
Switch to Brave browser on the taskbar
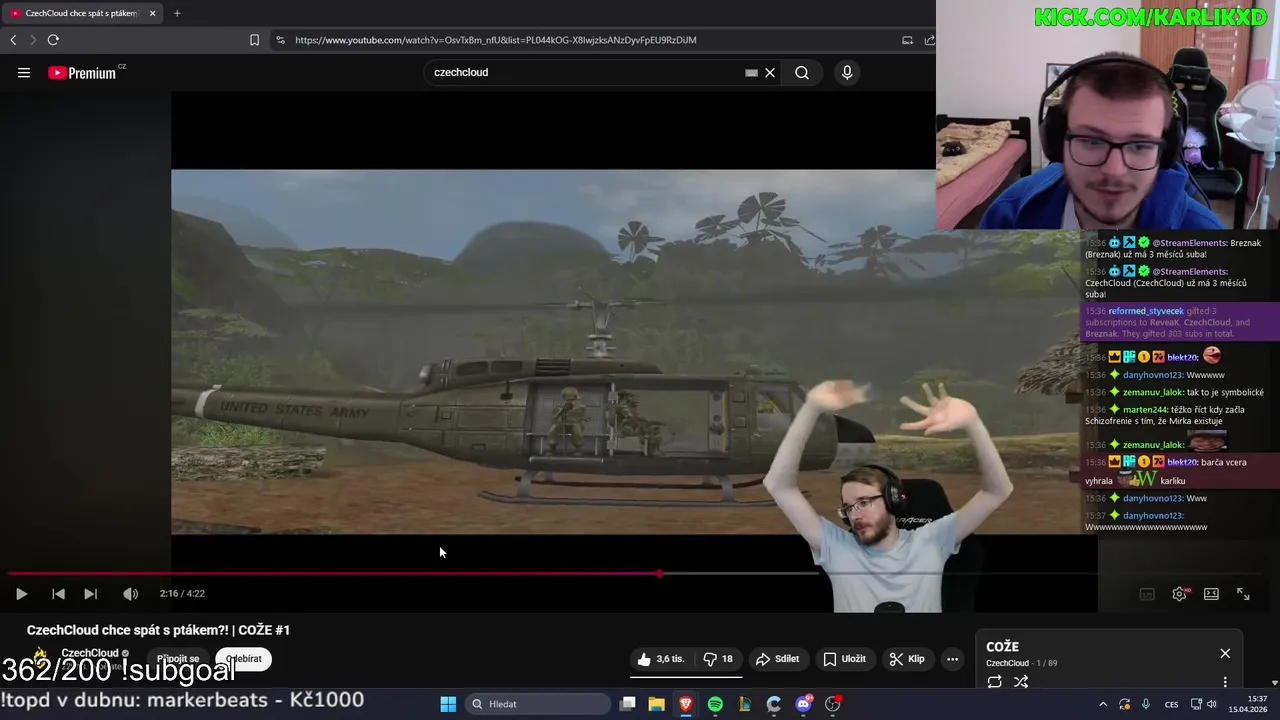pos(686,704)
